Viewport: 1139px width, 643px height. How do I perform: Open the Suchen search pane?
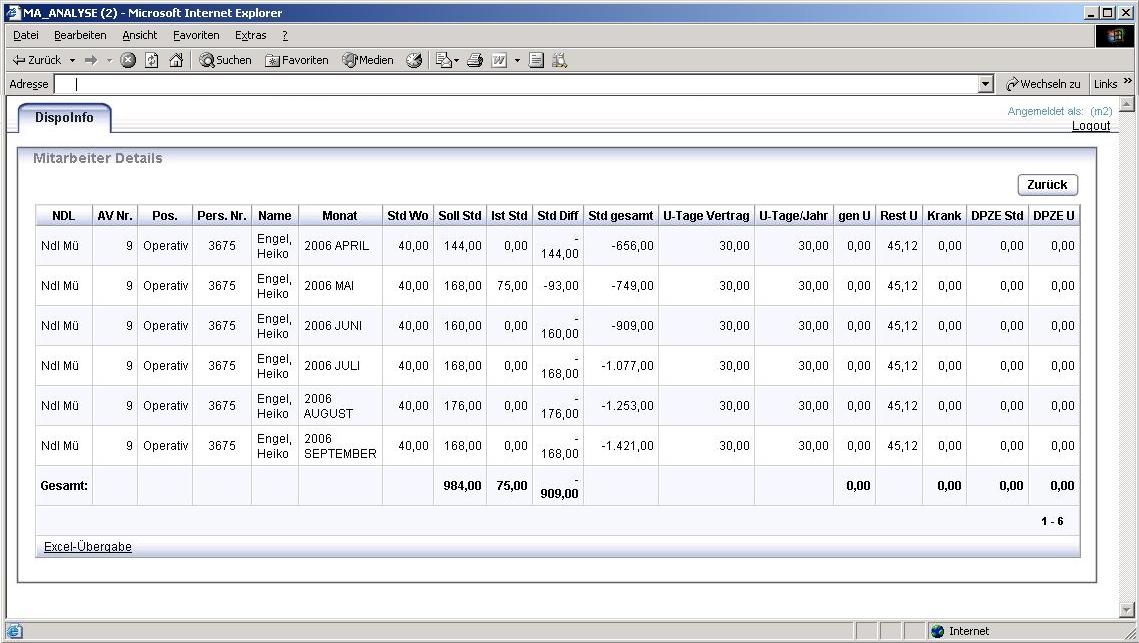point(225,60)
